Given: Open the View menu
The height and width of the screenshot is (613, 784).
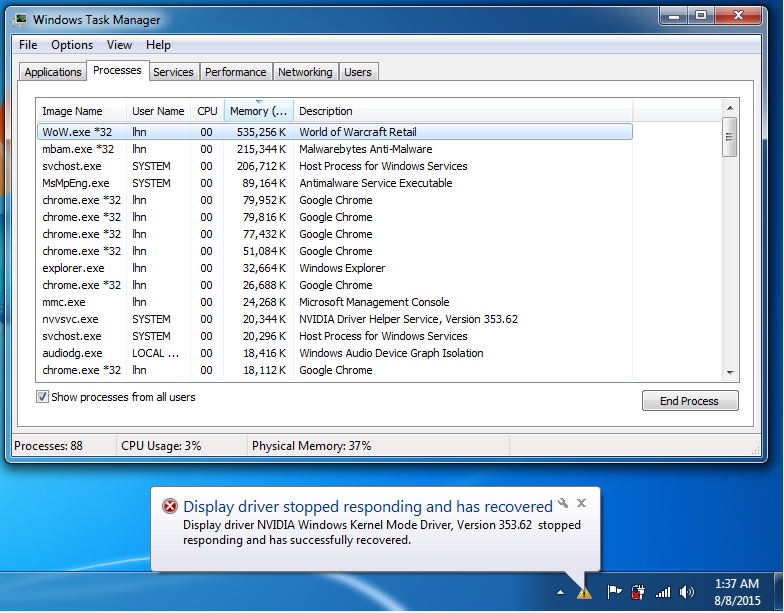Looking at the screenshot, I should click(x=119, y=45).
